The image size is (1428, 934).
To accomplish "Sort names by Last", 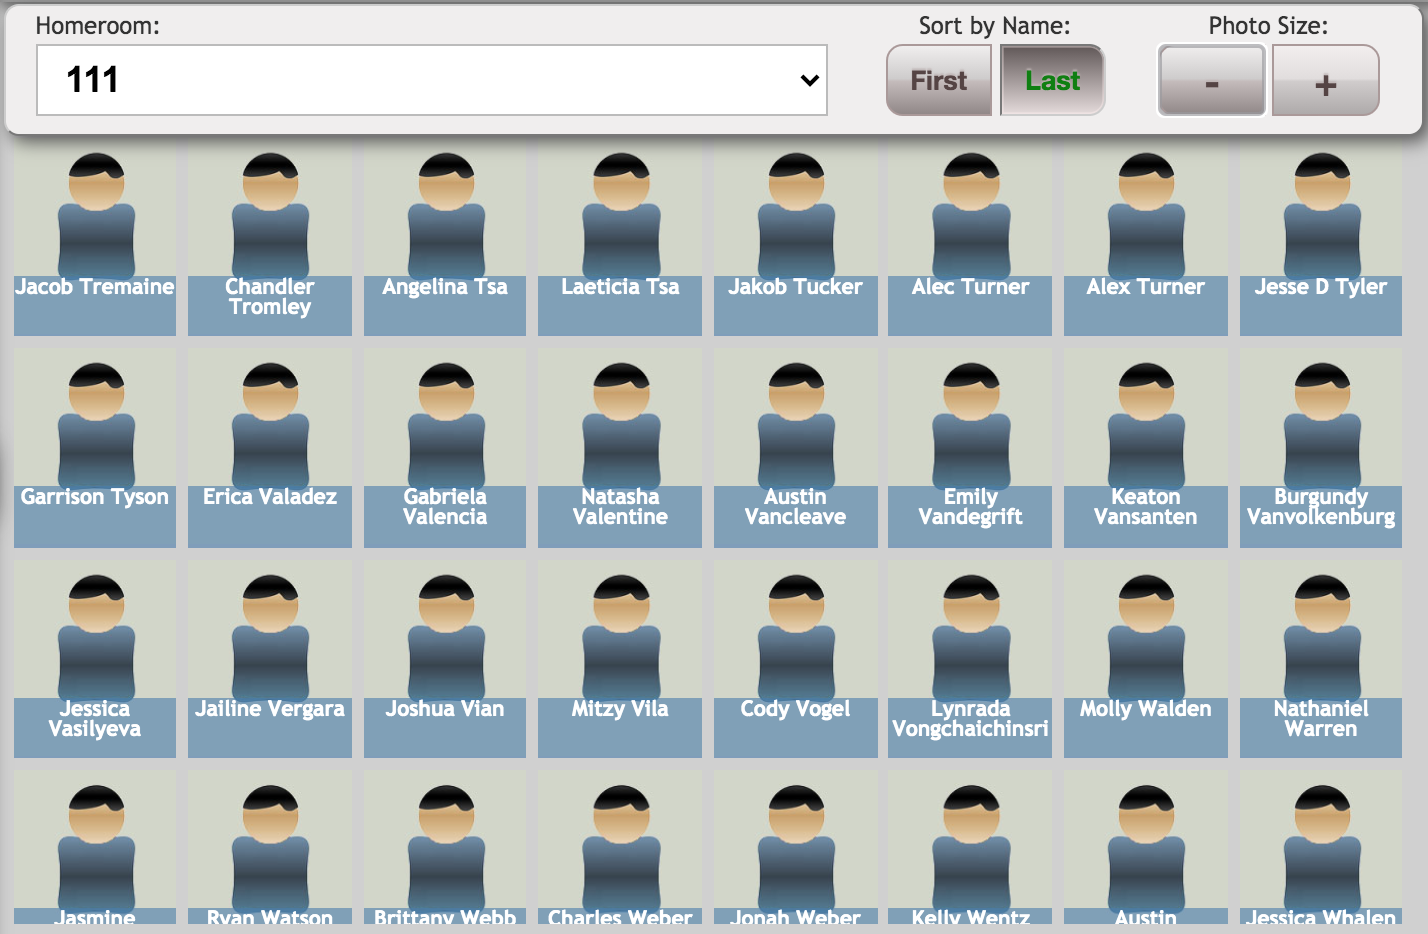I will click(x=1052, y=80).
